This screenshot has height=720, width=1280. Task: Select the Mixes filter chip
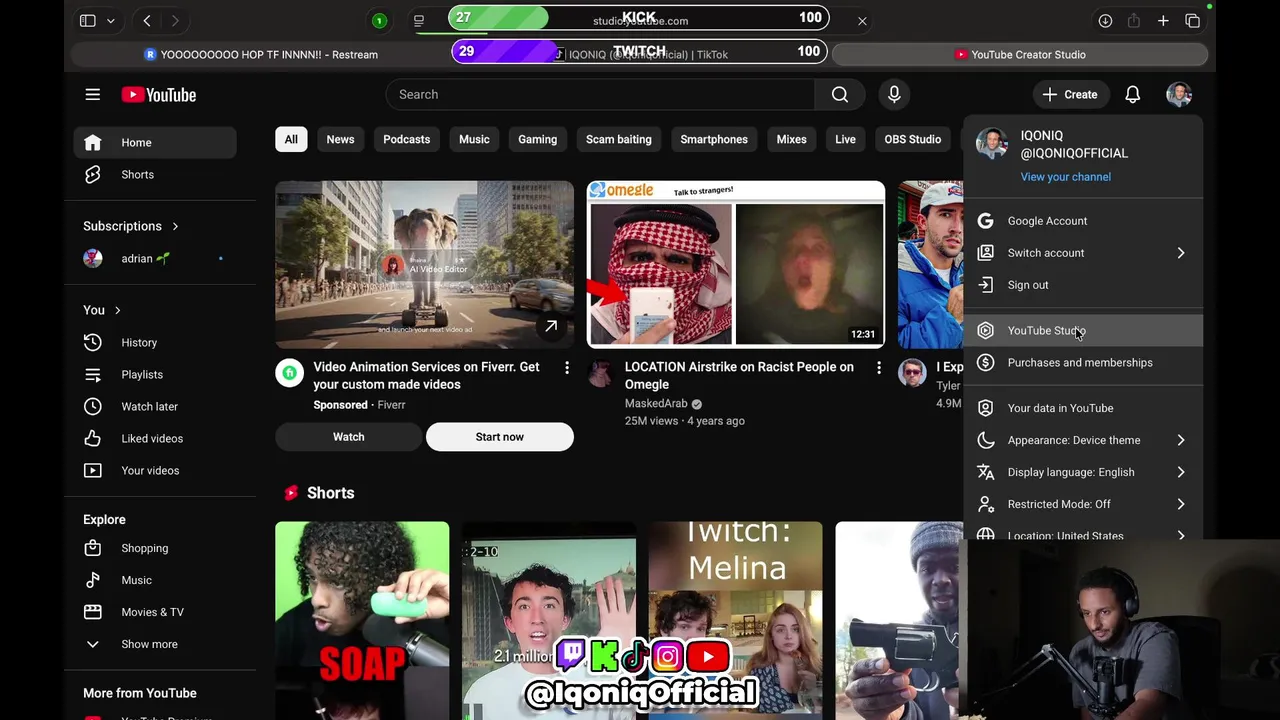tap(791, 139)
